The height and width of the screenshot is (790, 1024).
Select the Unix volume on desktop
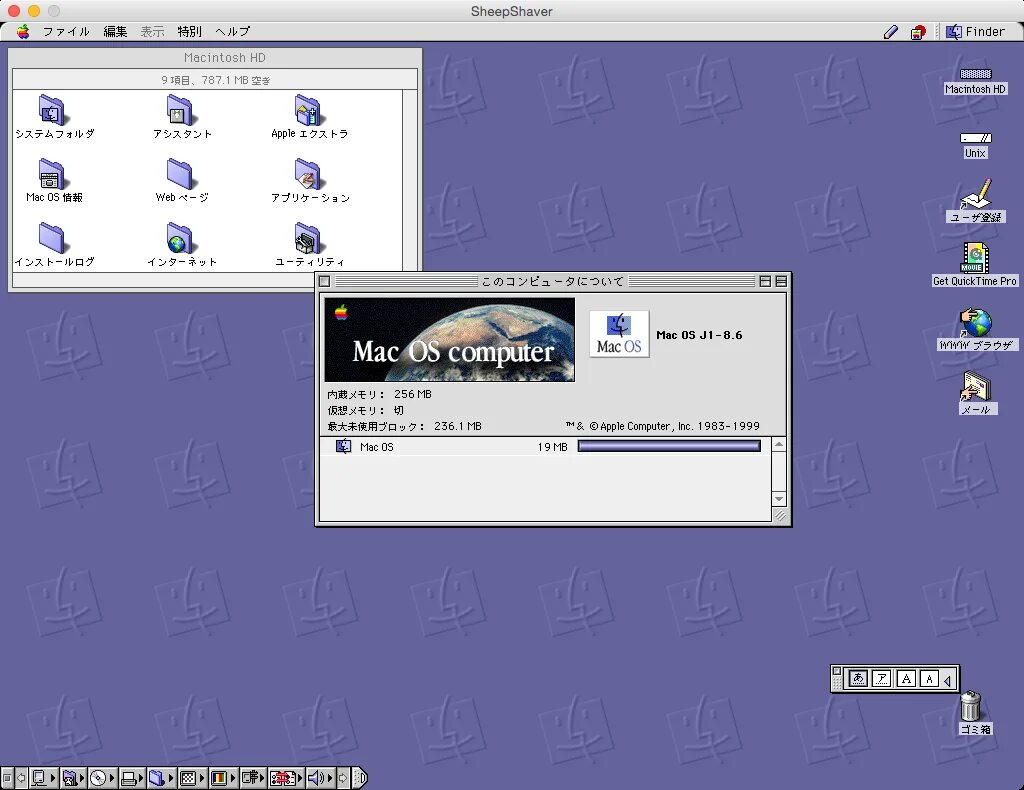click(976, 138)
